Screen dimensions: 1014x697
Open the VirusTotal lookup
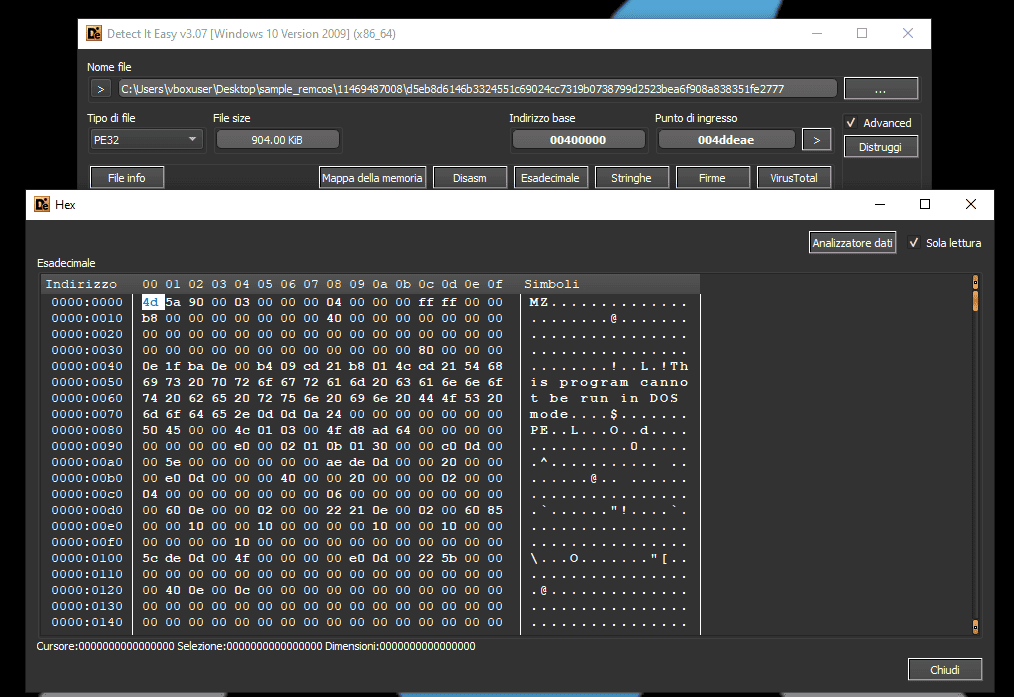[794, 178]
